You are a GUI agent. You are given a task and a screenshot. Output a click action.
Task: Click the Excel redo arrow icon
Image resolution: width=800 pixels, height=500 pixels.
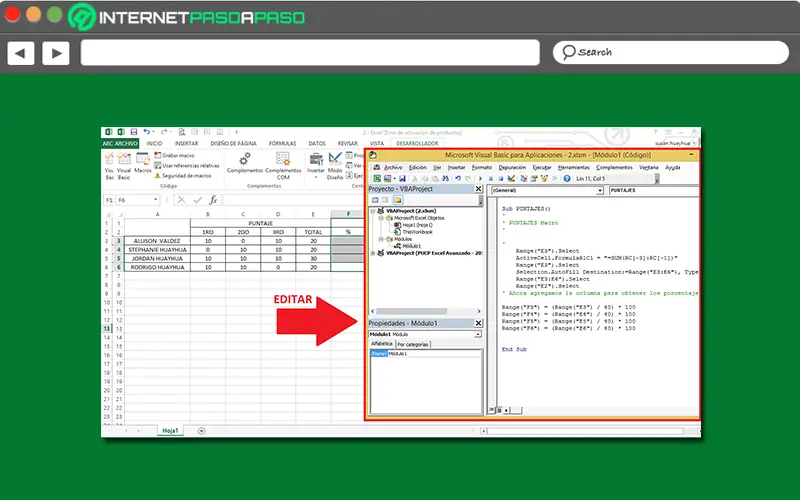point(164,132)
